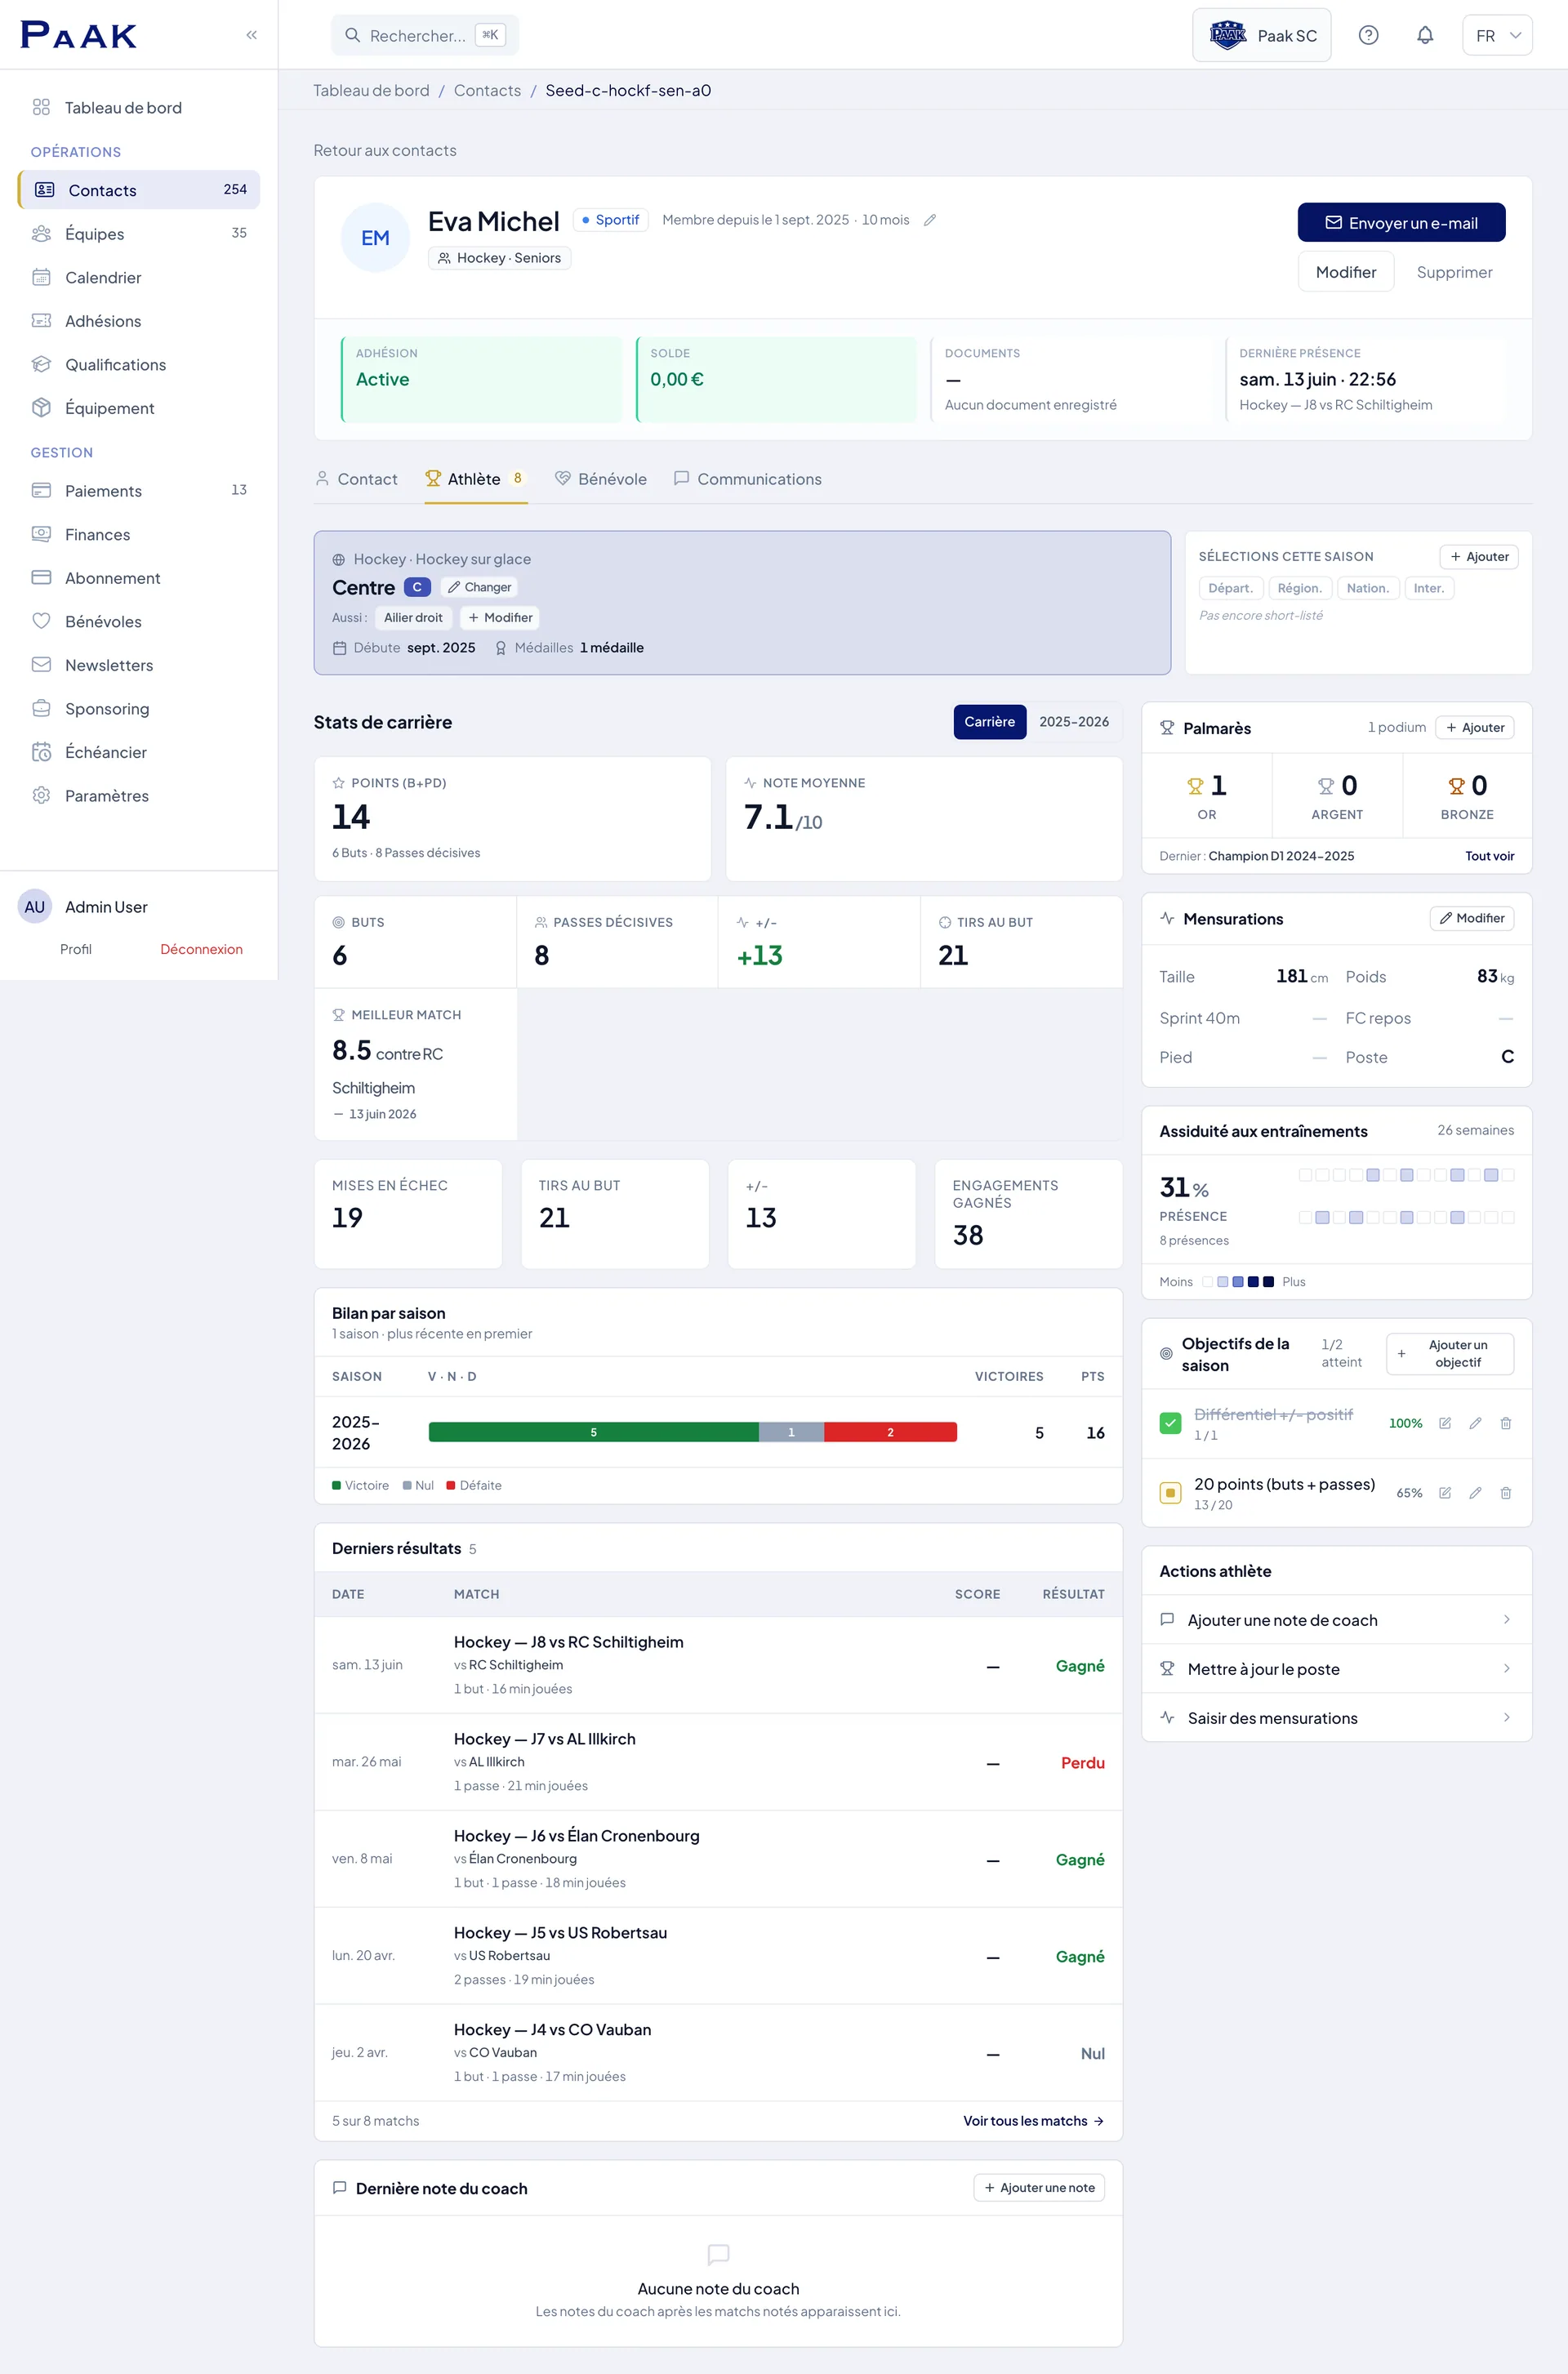
Task: Click the green victories segment of season bar
Action: point(593,1432)
